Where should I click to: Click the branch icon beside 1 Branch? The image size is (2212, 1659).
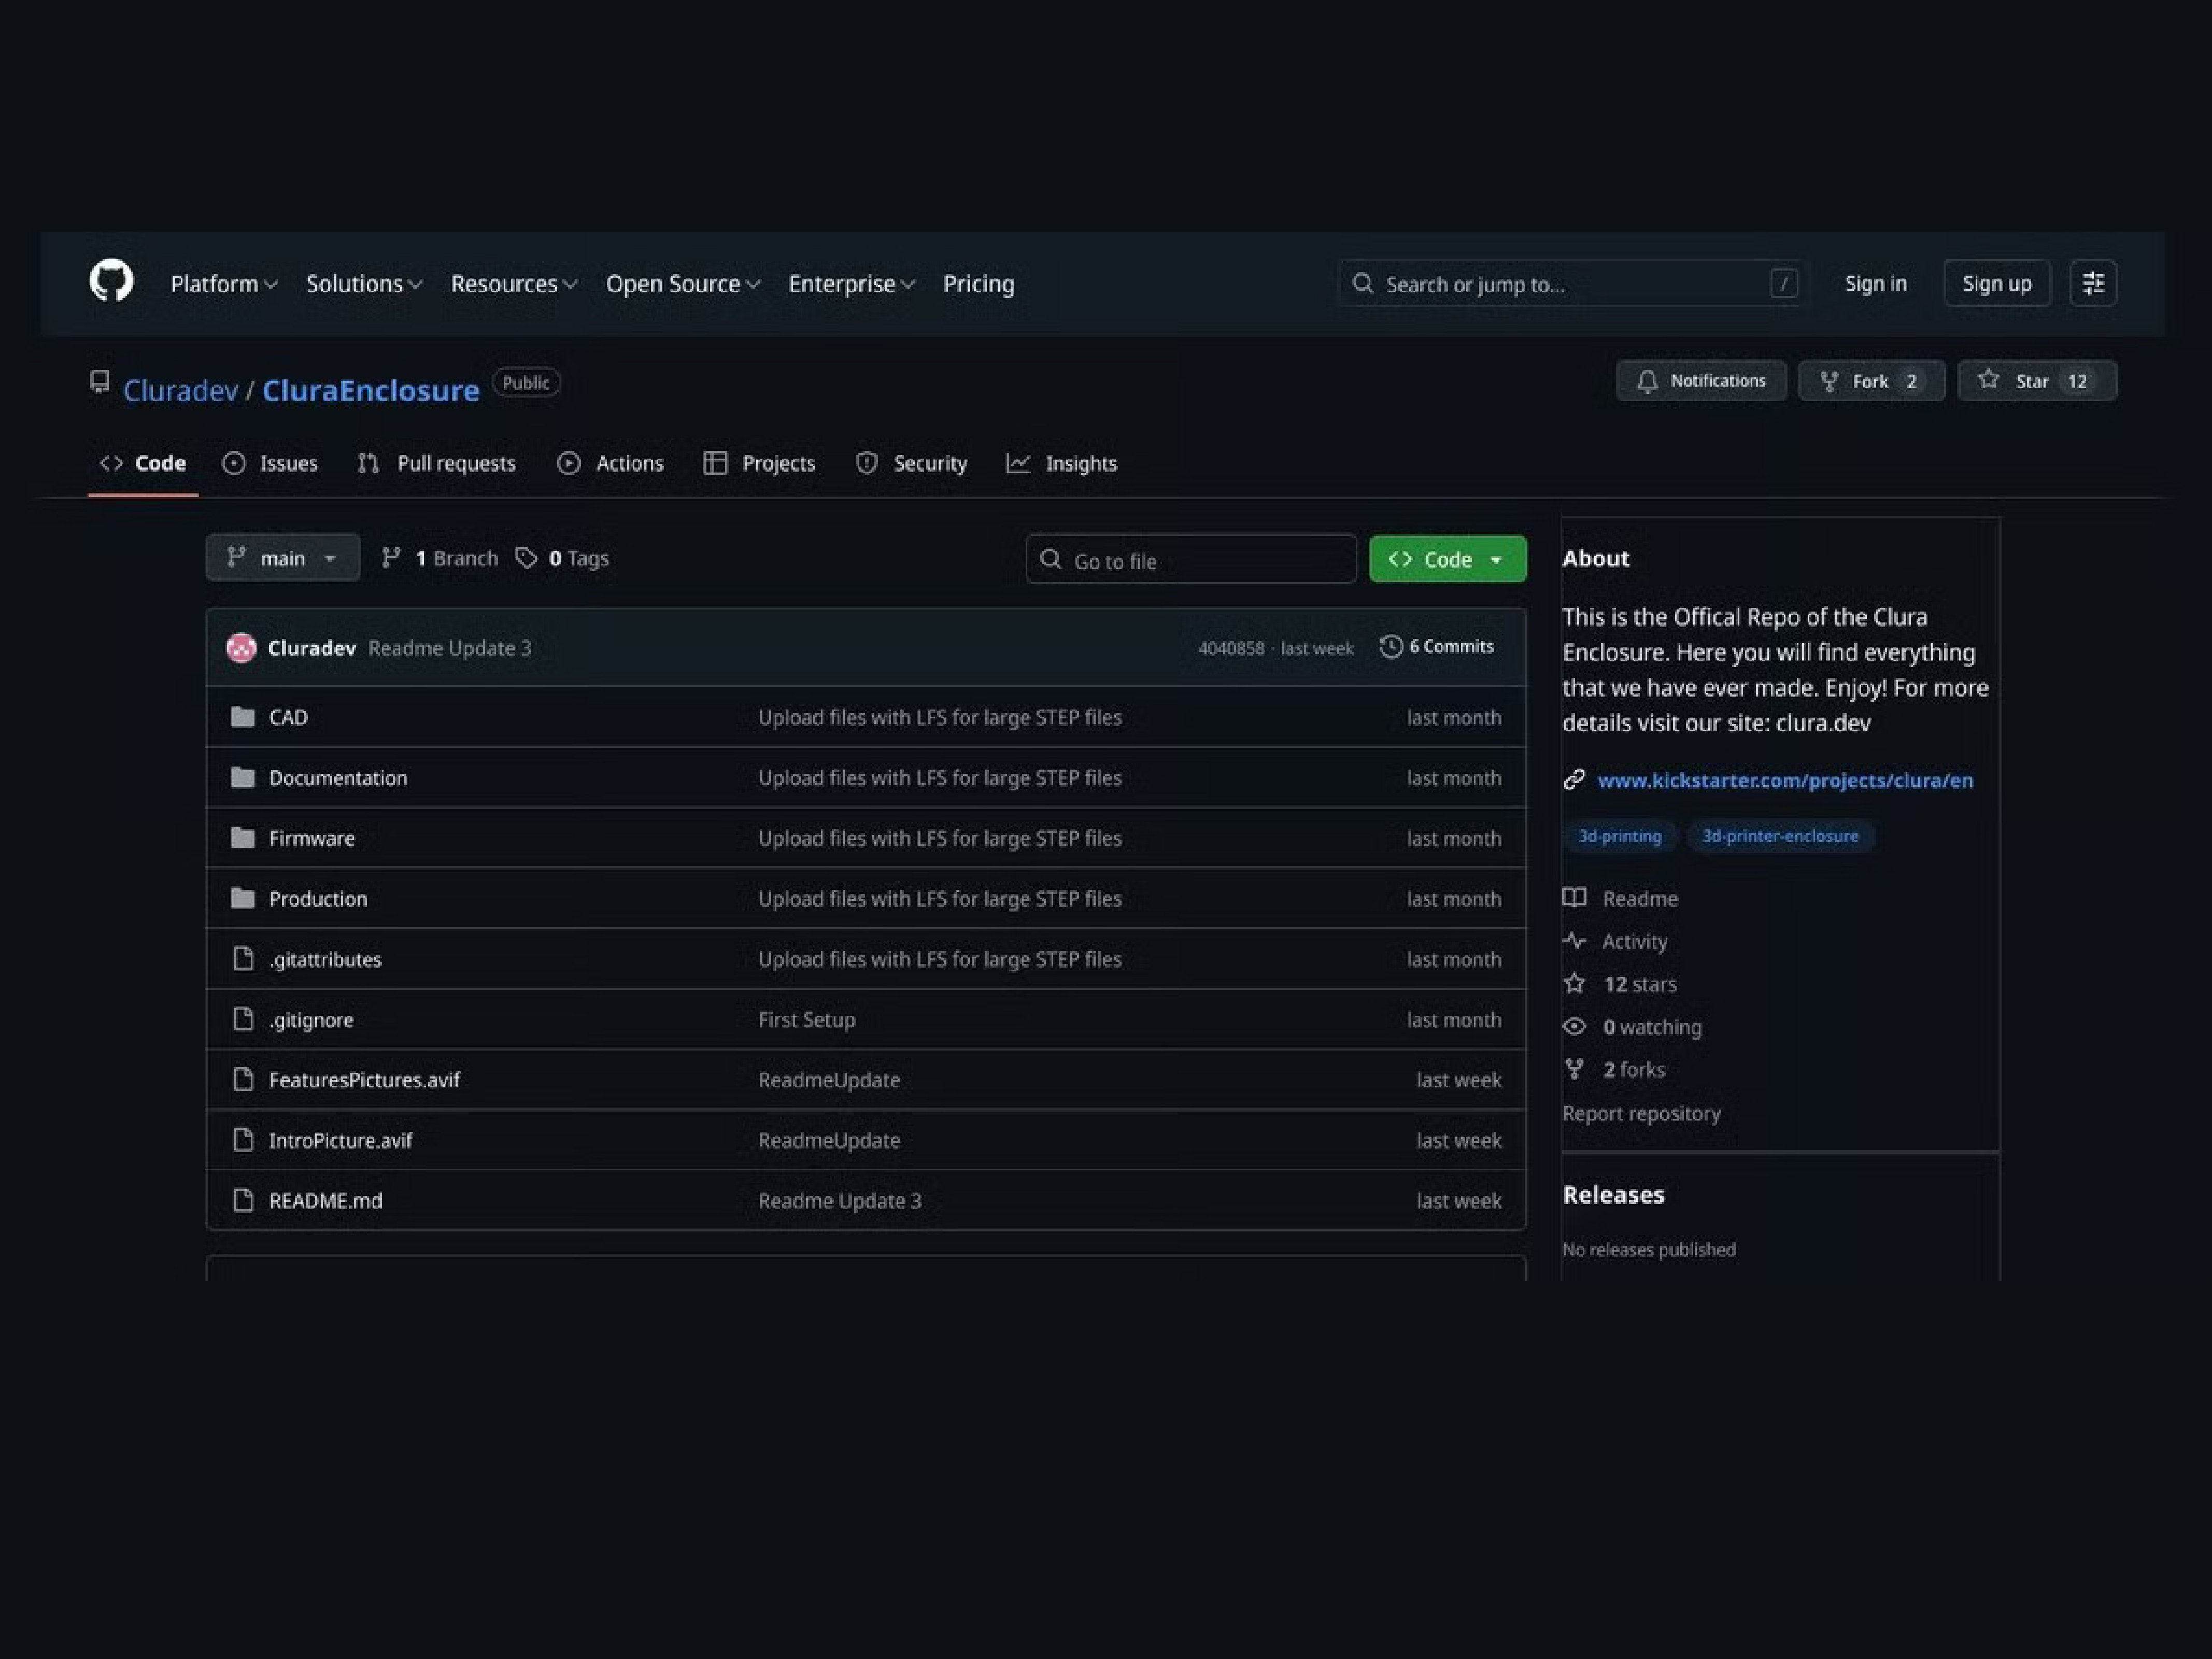click(391, 558)
